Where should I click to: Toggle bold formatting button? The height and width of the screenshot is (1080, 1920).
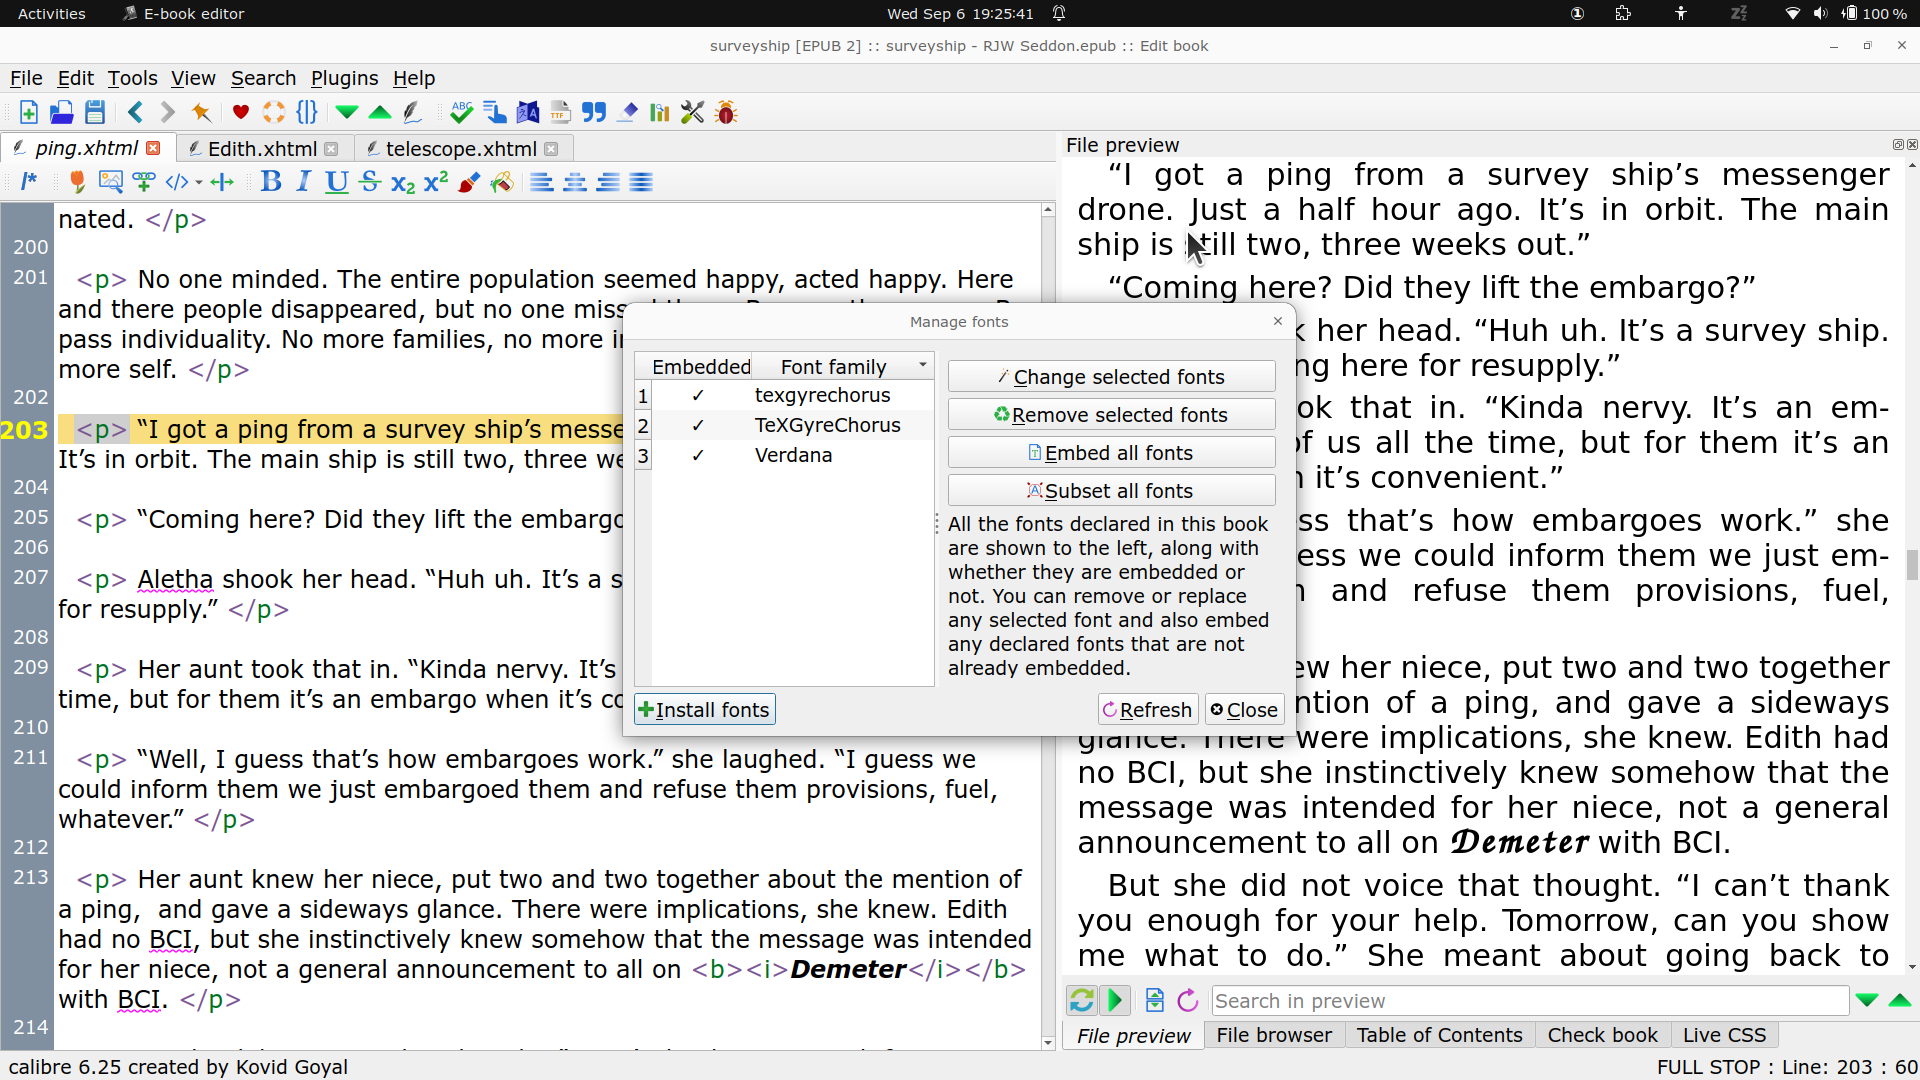(270, 182)
